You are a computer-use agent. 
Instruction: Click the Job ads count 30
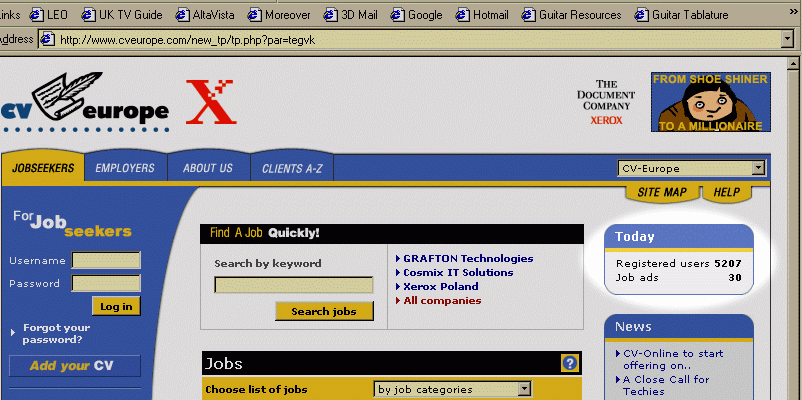(x=735, y=278)
